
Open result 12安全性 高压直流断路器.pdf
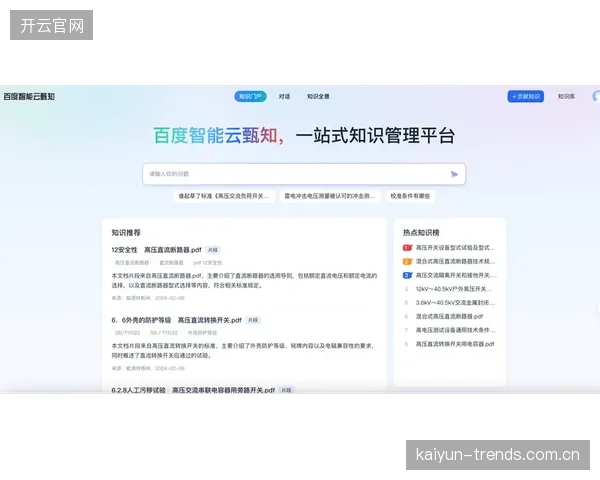point(156,250)
